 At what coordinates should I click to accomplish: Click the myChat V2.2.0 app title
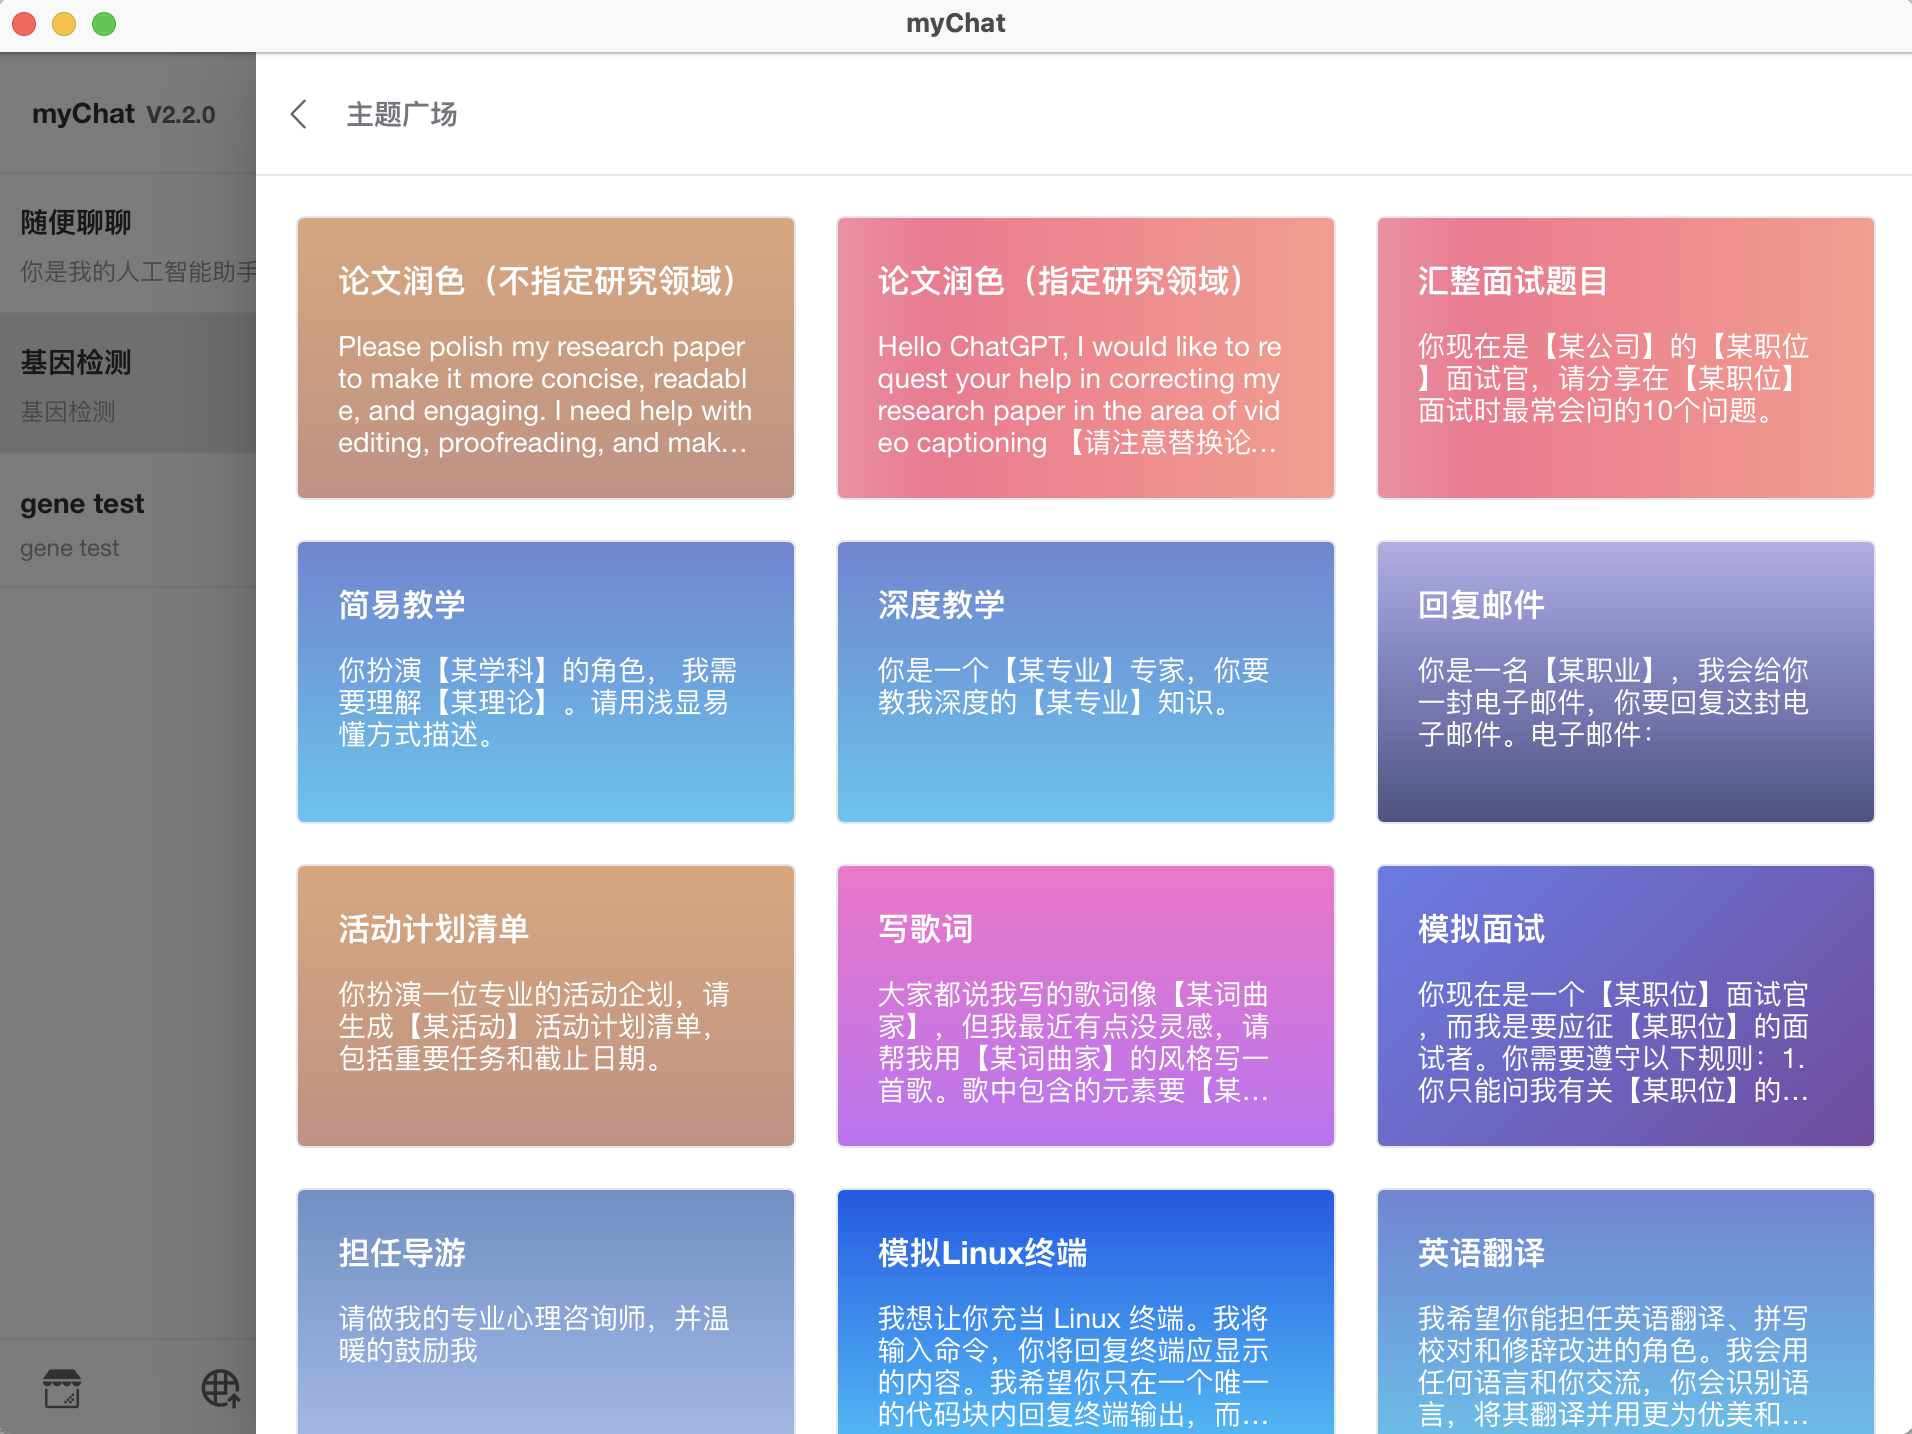click(x=122, y=113)
